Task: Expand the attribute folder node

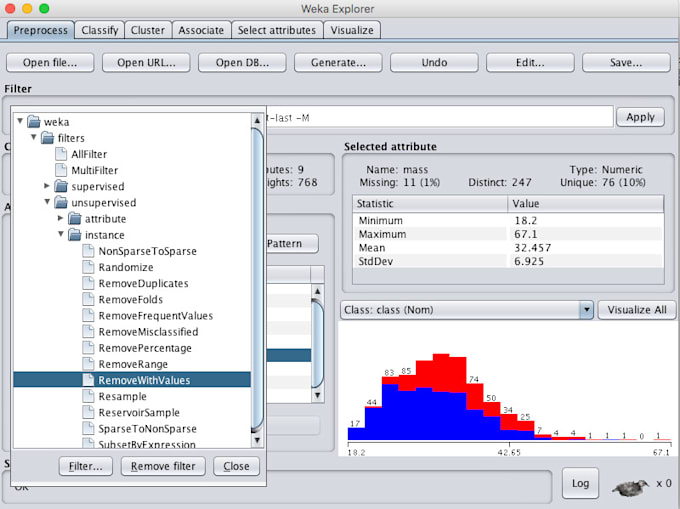Action: pos(60,218)
